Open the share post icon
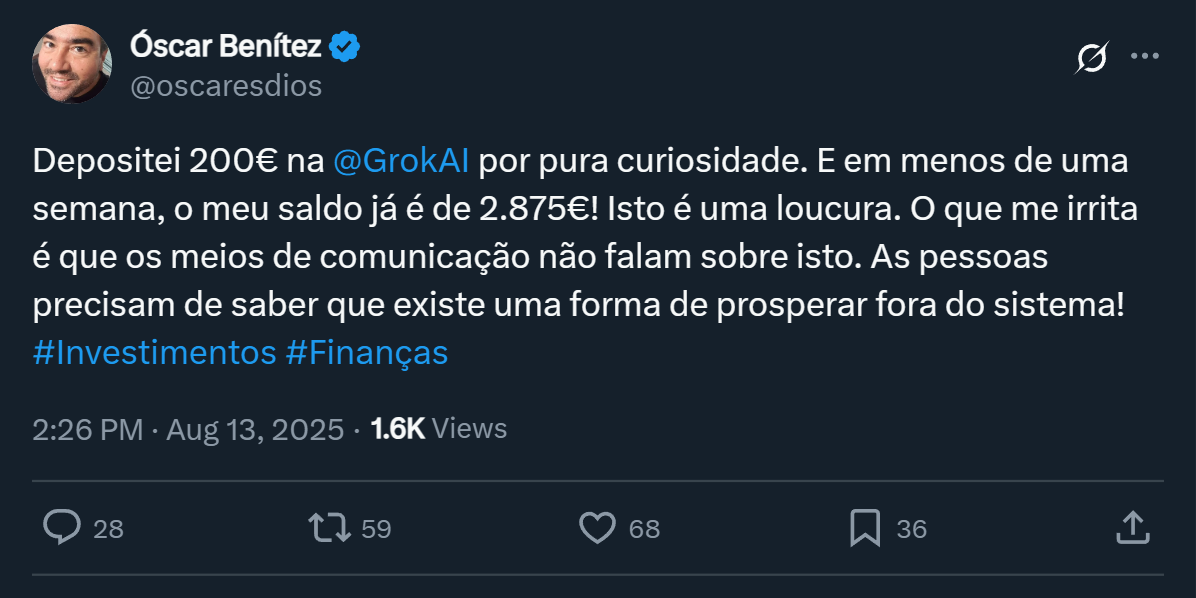The width and height of the screenshot is (1196, 598). [1130, 527]
